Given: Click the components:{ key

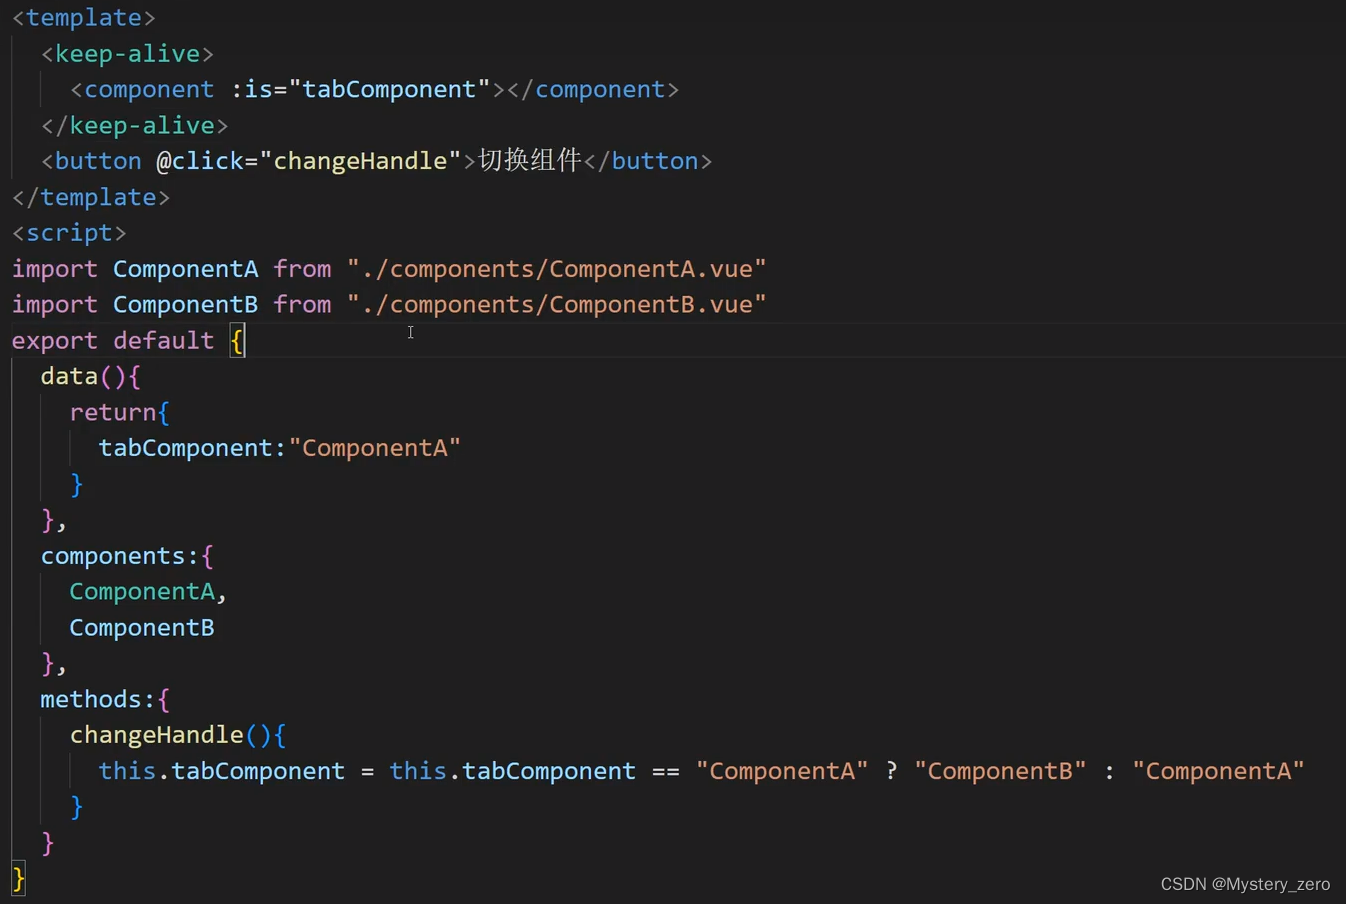Looking at the screenshot, I should click(127, 556).
